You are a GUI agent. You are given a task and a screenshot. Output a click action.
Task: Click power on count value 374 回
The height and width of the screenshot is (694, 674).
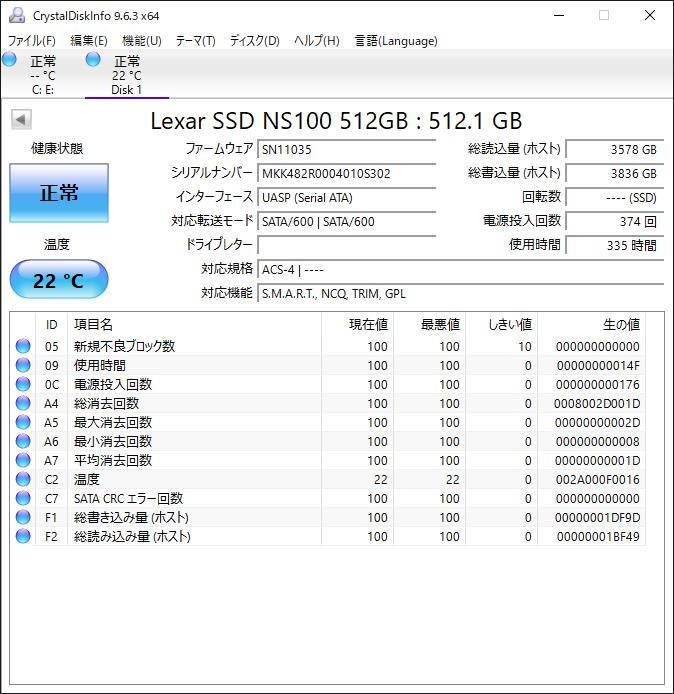tap(615, 221)
